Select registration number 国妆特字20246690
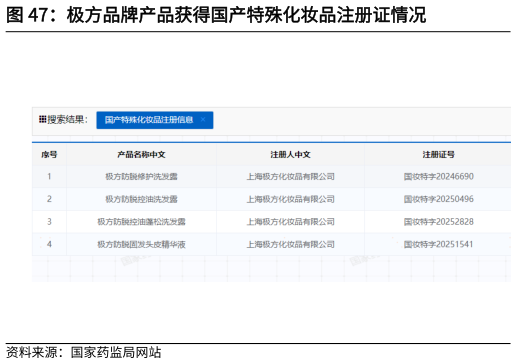 click(438, 176)
